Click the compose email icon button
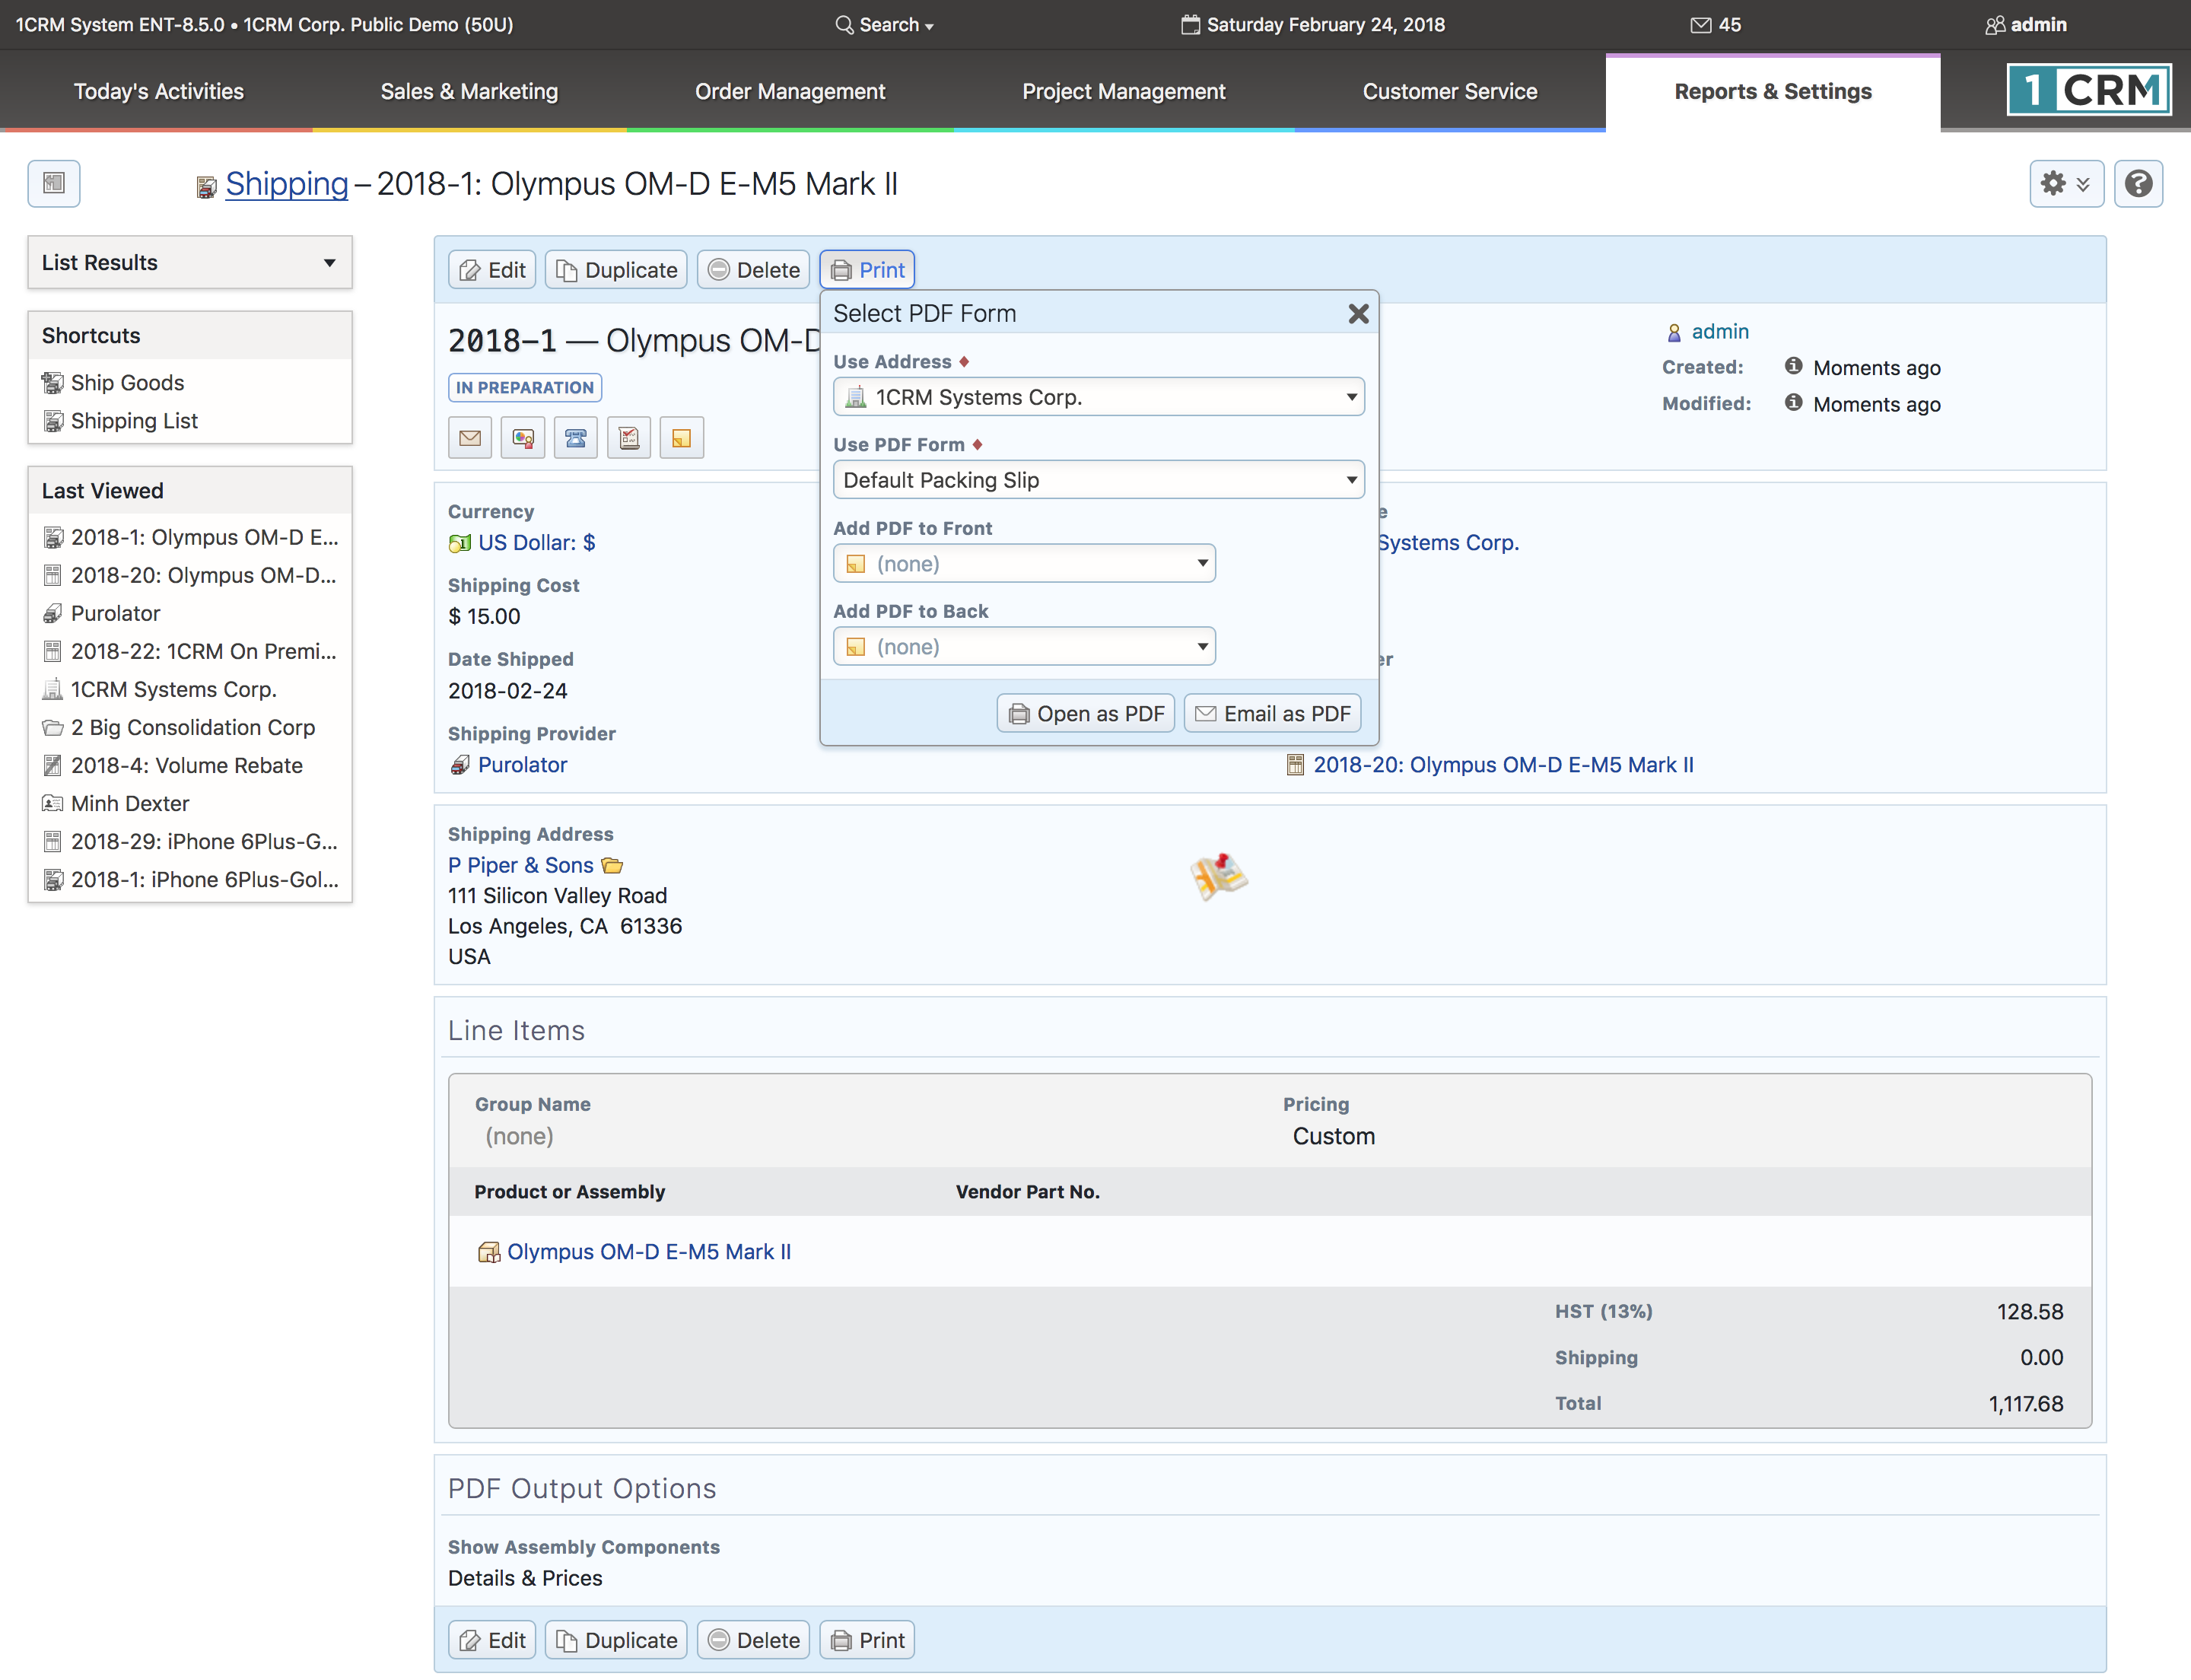The height and width of the screenshot is (1680, 2191). (x=470, y=438)
